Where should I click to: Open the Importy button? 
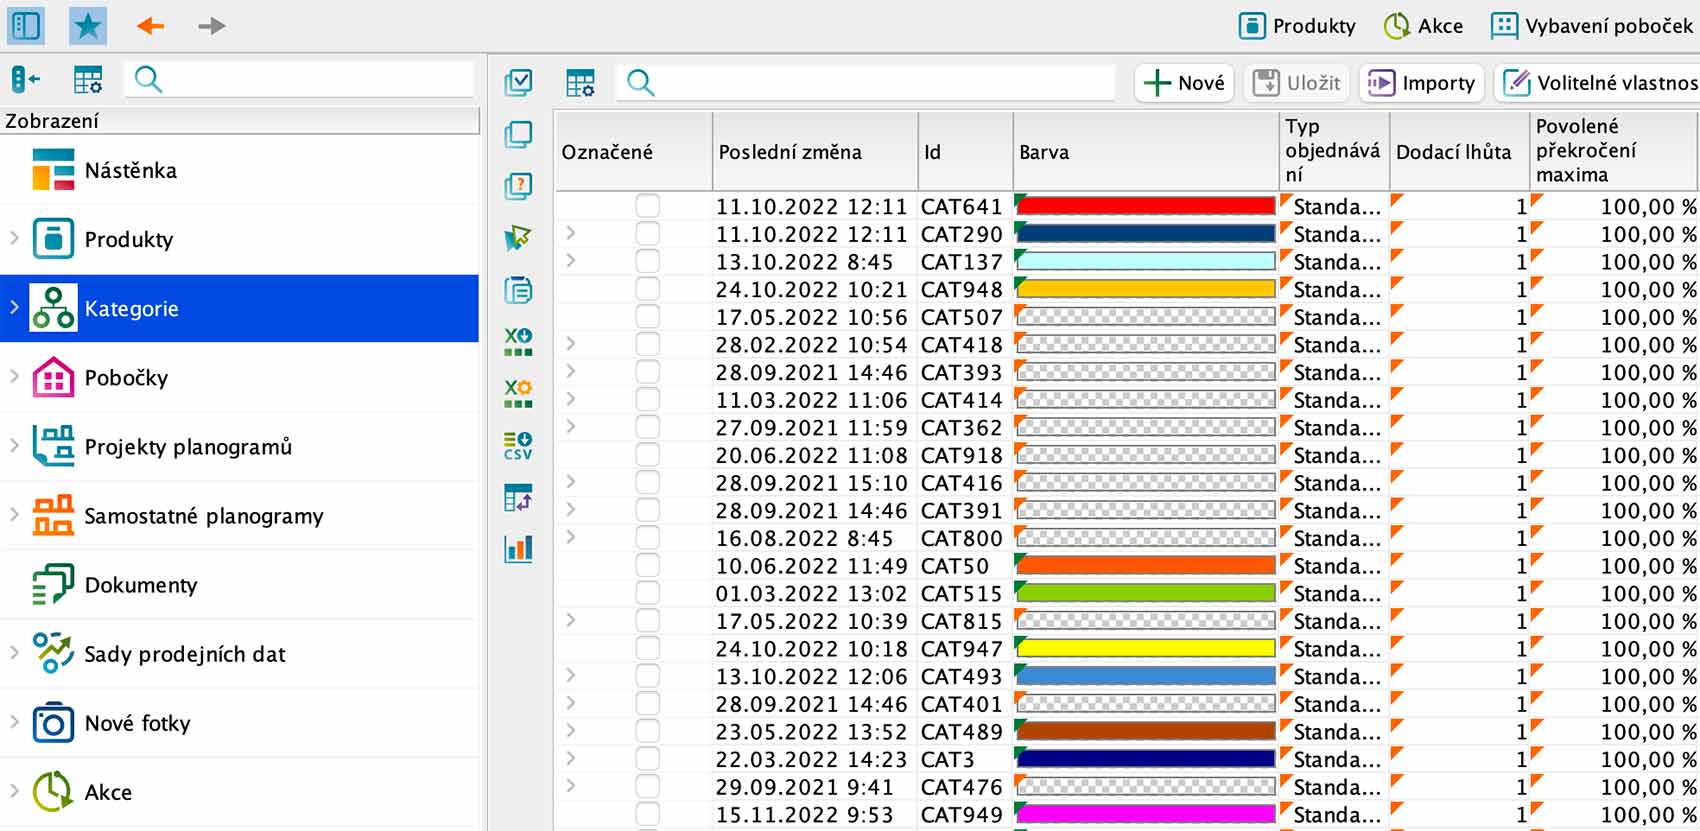(1422, 83)
